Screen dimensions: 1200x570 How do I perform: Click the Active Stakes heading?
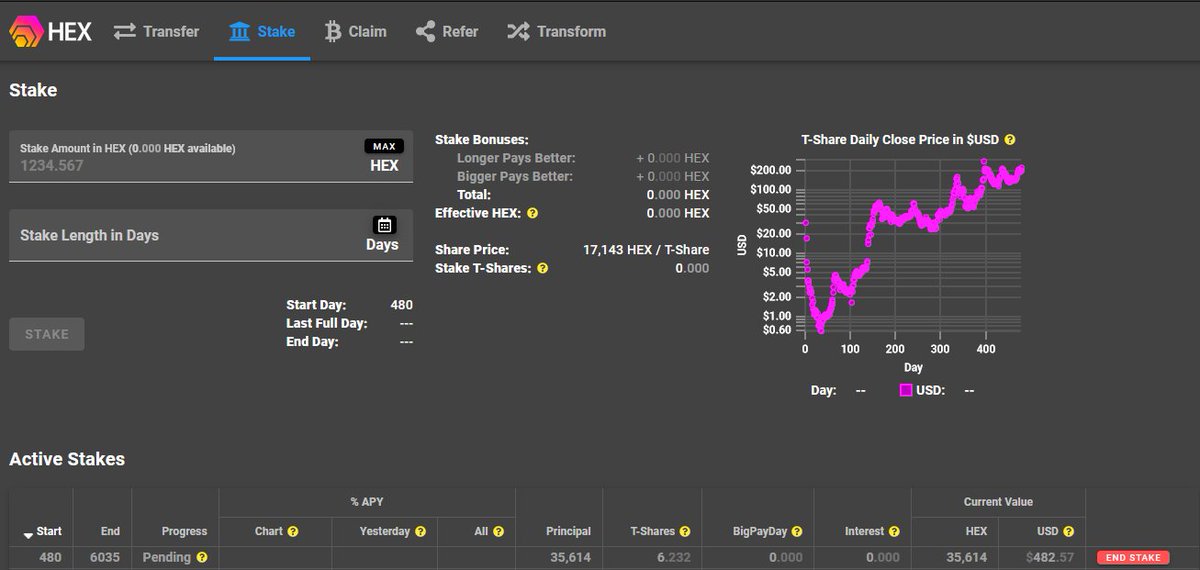click(x=67, y=459)
